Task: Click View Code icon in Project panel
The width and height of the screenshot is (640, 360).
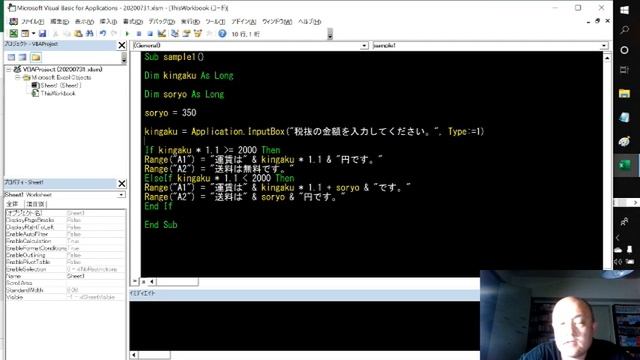Action: pos(11,58)
